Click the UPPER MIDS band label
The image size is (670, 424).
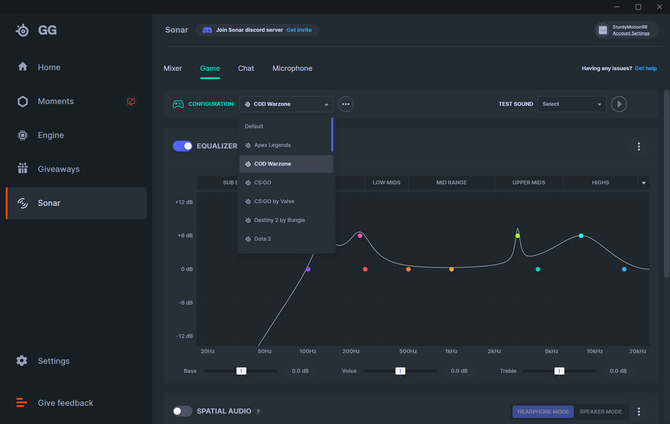(x=529, y=183)
